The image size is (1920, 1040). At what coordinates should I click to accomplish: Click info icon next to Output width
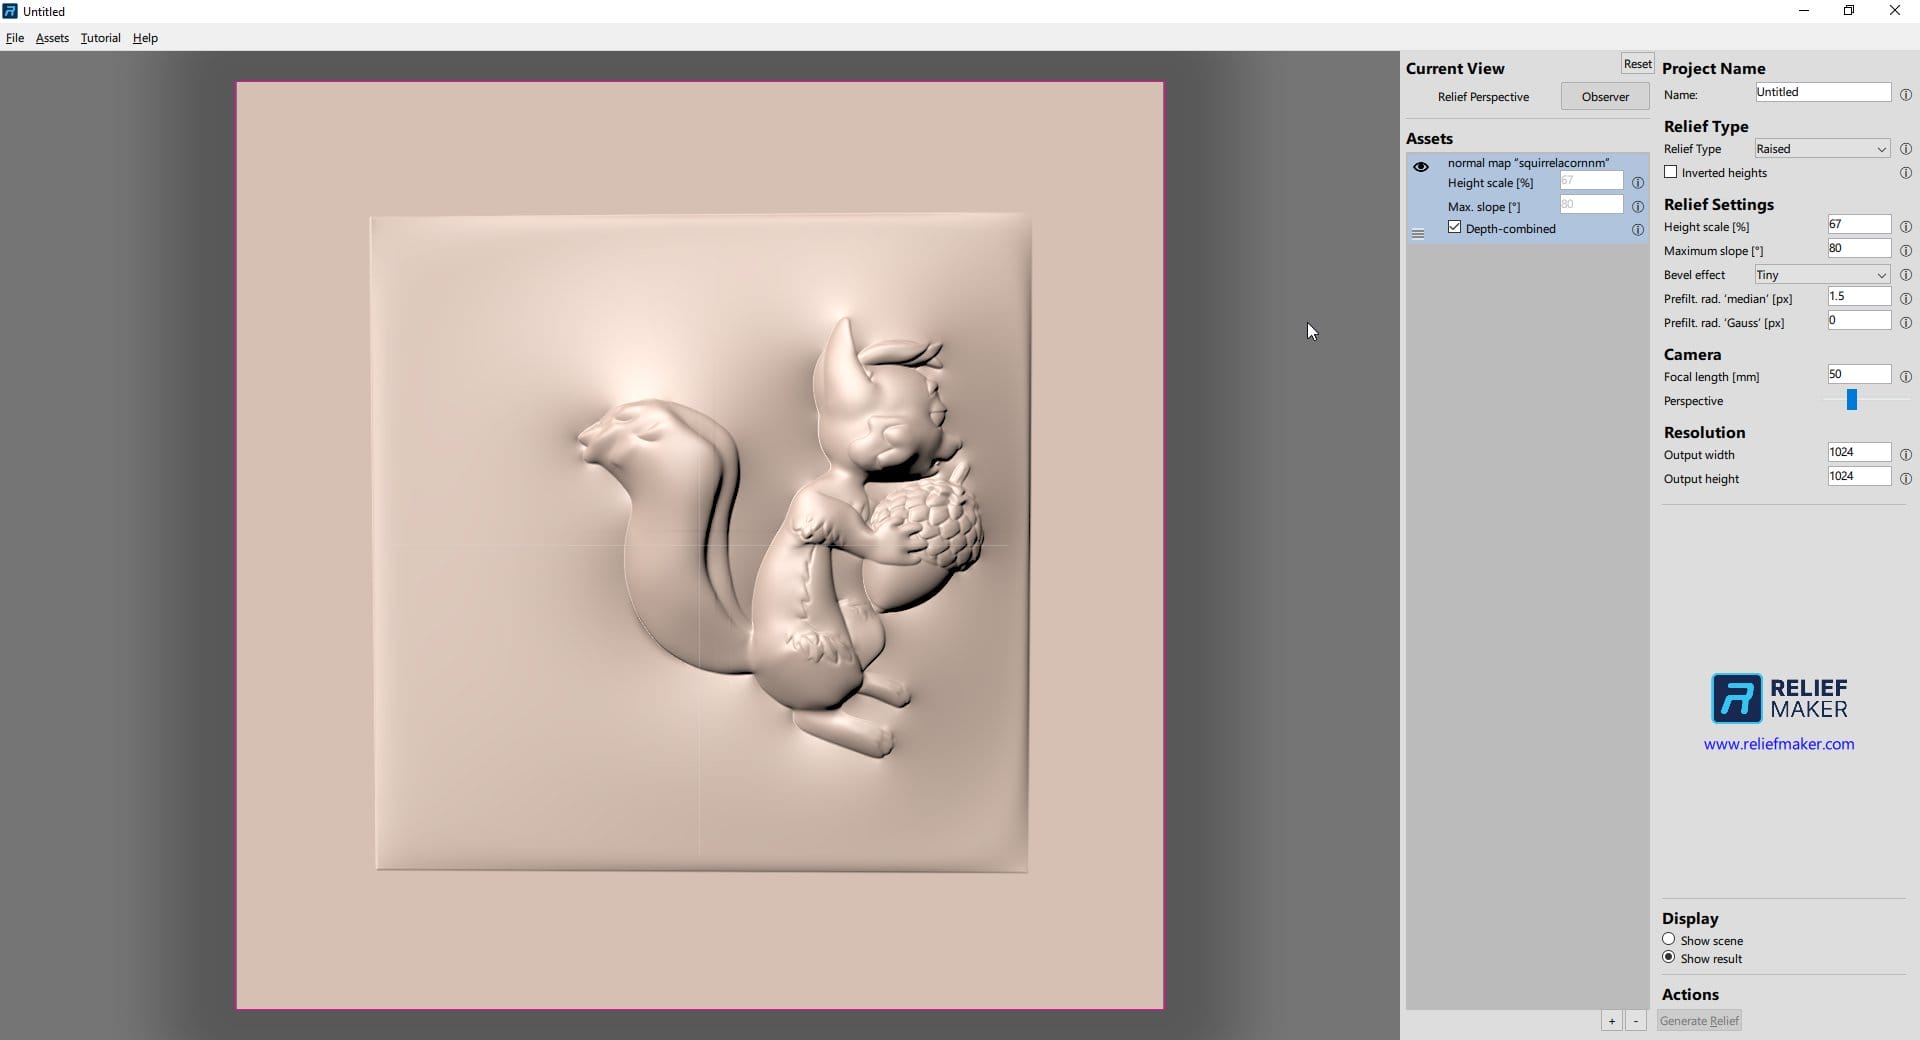coord(1905,455)
